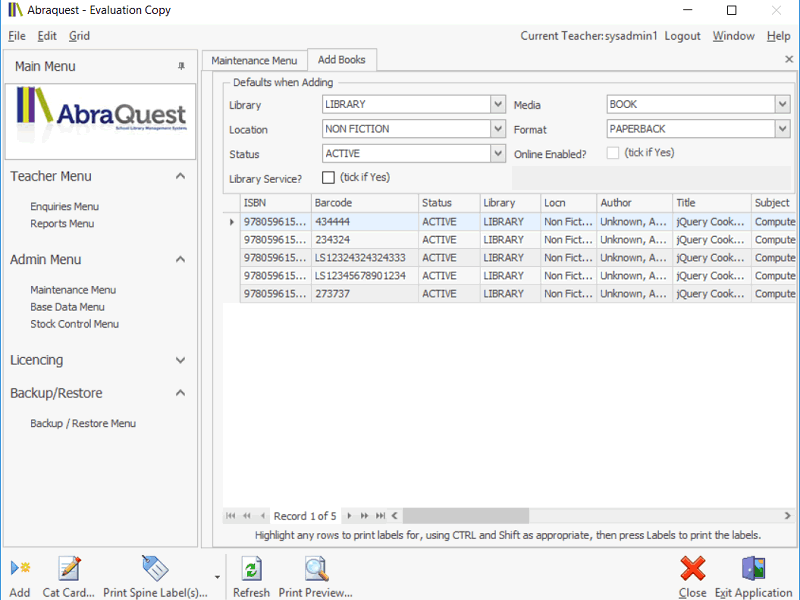Open the Library dropdown

(x=498, y=104)
